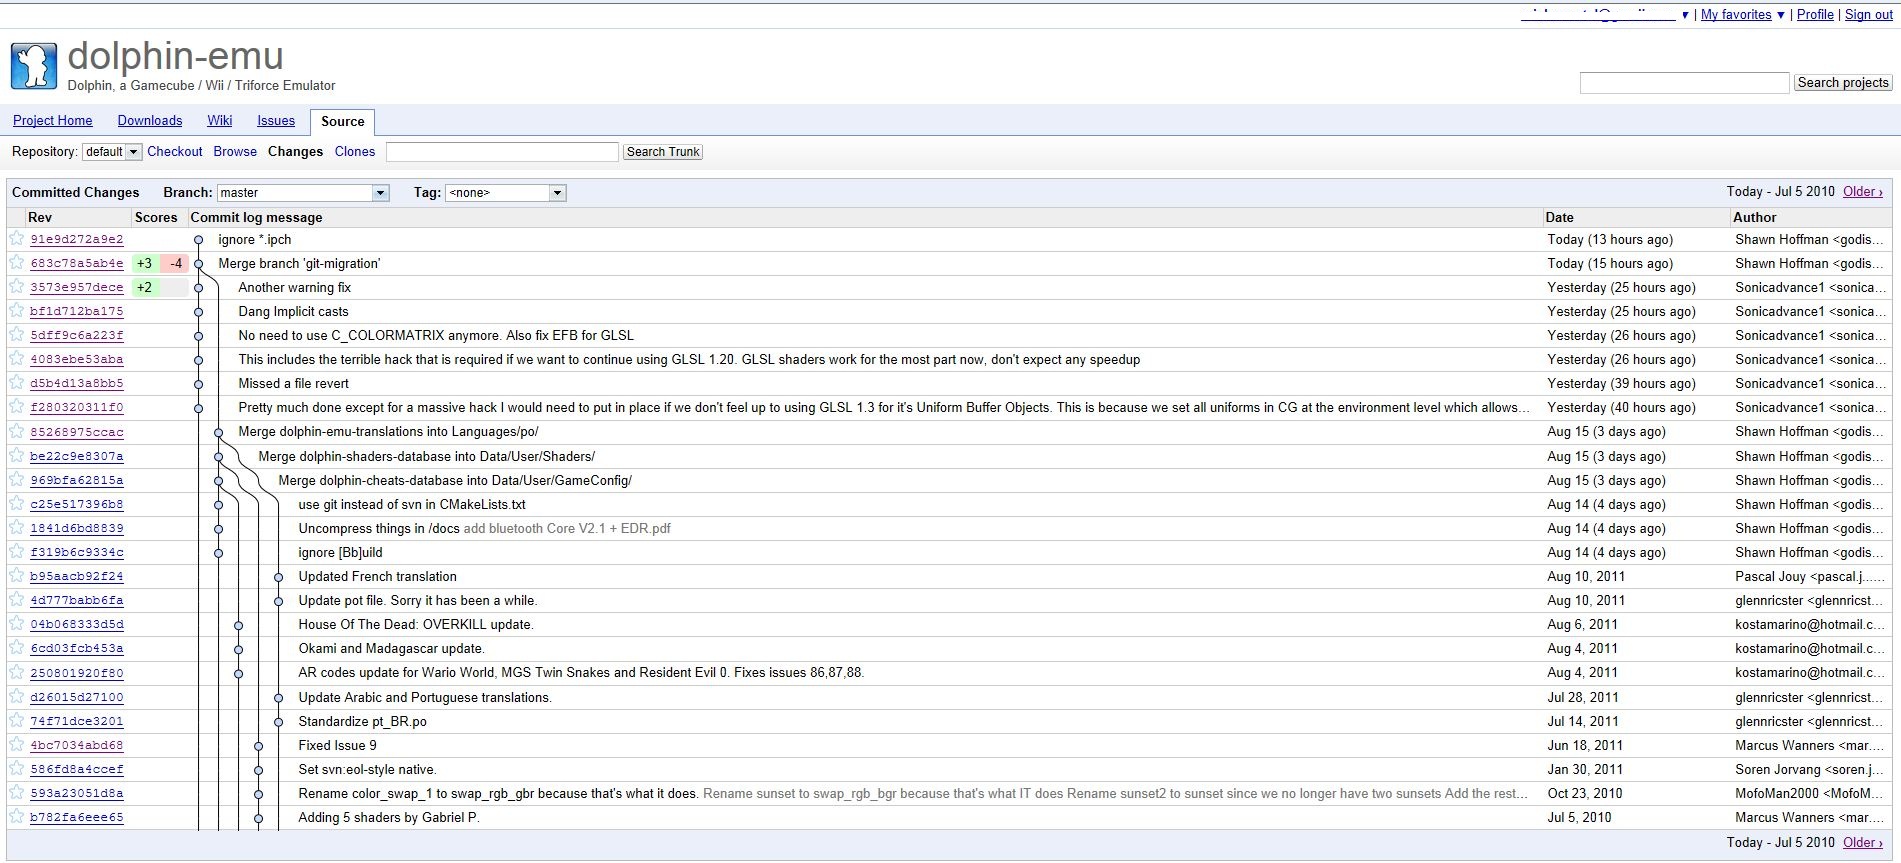1901x863 pixels.
Task: Open the Clones sub-tab
Action: 355,152
